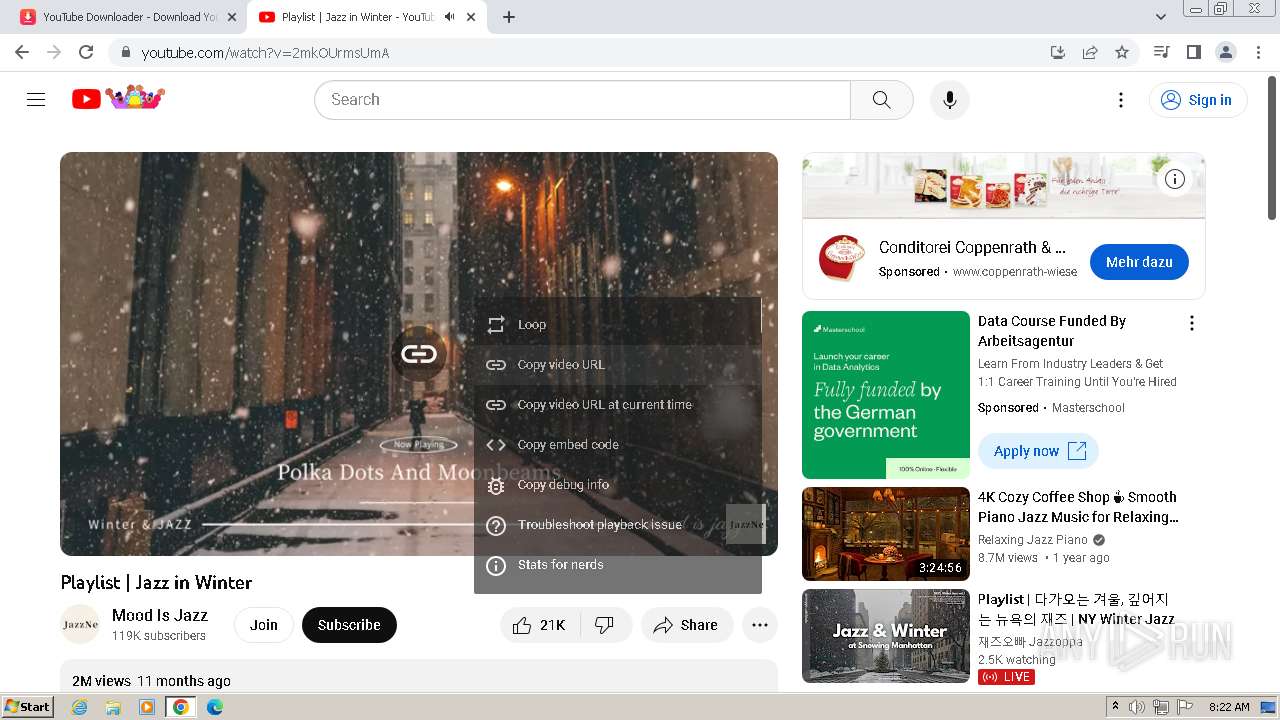Open the media control toolbar icon

pos(1161,52)
